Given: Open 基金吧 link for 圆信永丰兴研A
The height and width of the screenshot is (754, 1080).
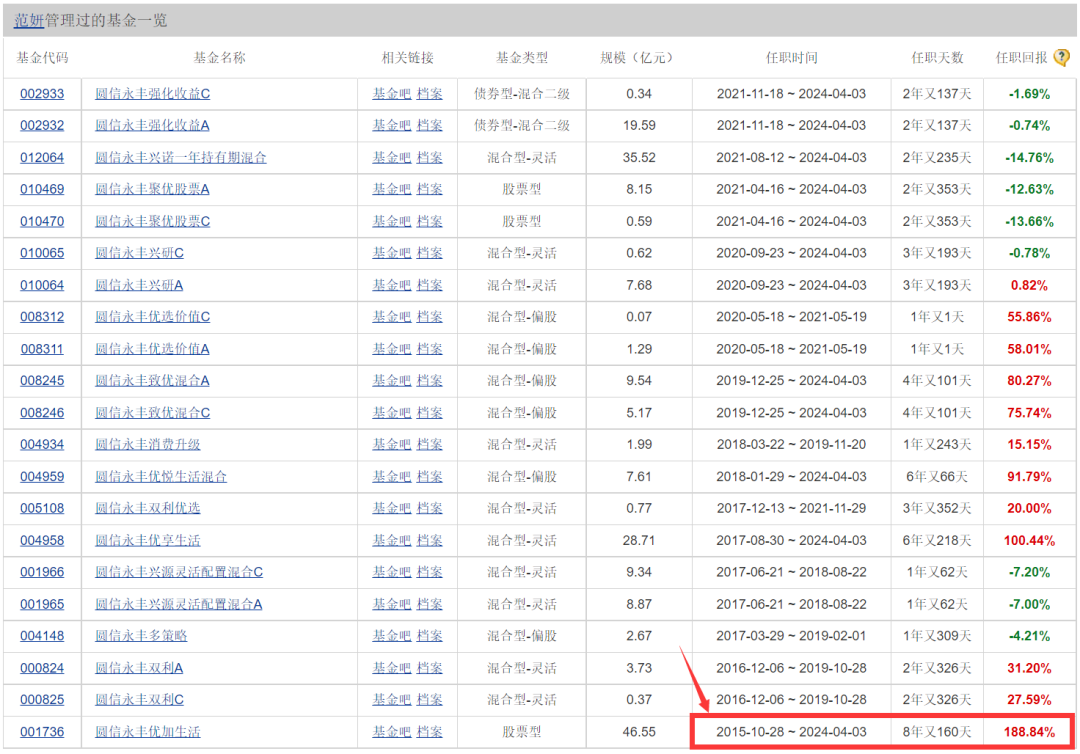Looking at the screenshot, I should [391, 285].
